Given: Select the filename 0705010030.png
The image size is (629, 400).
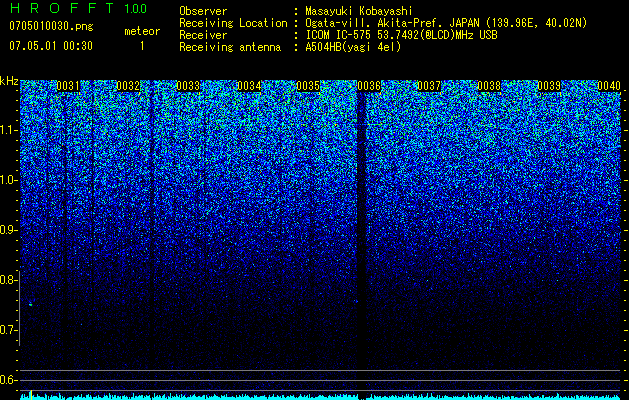Looking at the screenshot, I should [x=51, y=26].
